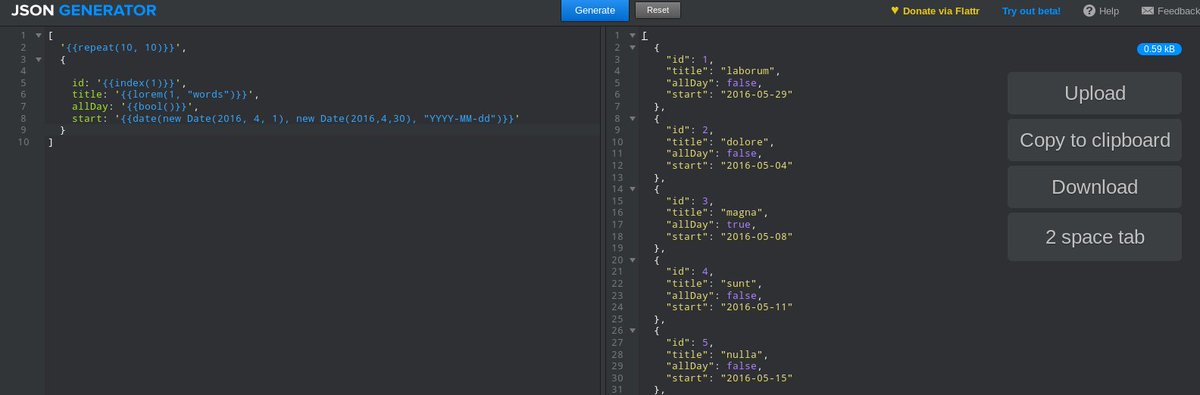Click the Feedback envelope icon

coord(1147,11)
